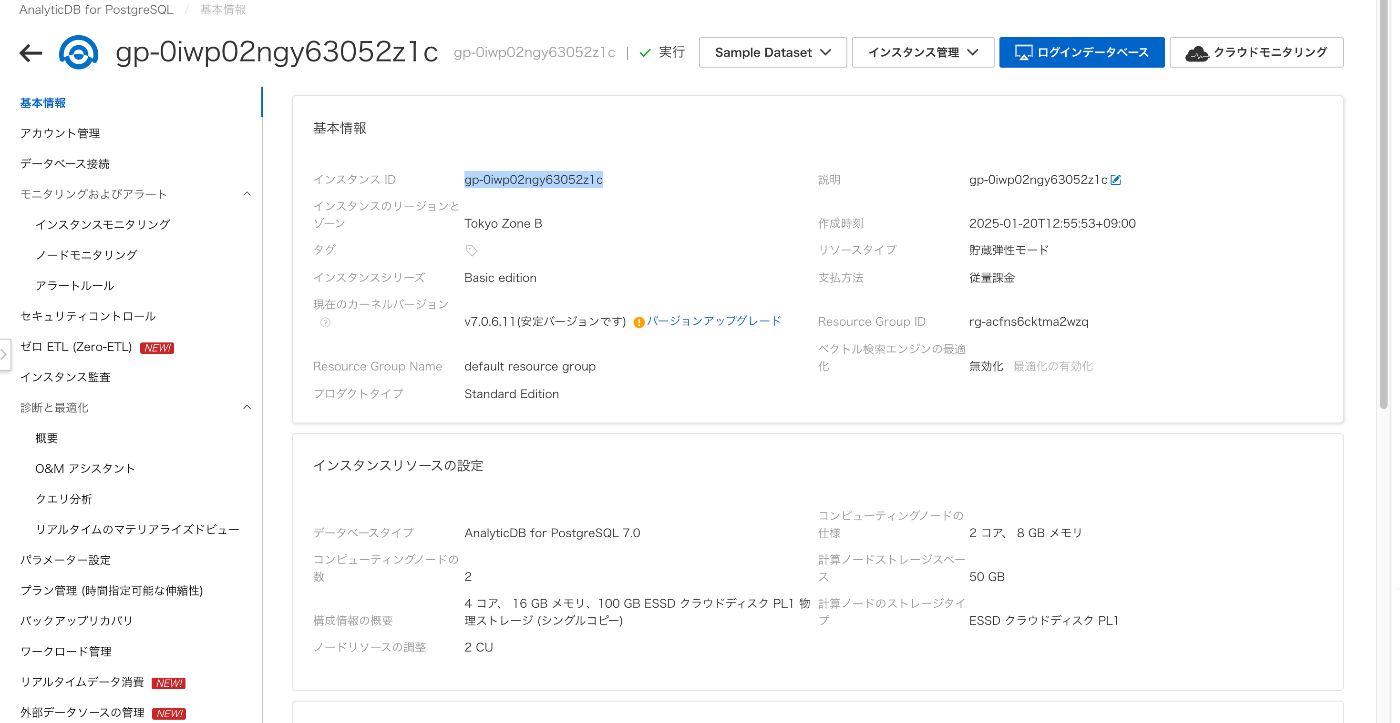This screenshot has width=1400, height=723.
Task: Click help icon under 現在のカーネルバージョン
Action: pyautogui.click(x=325, y=322)
